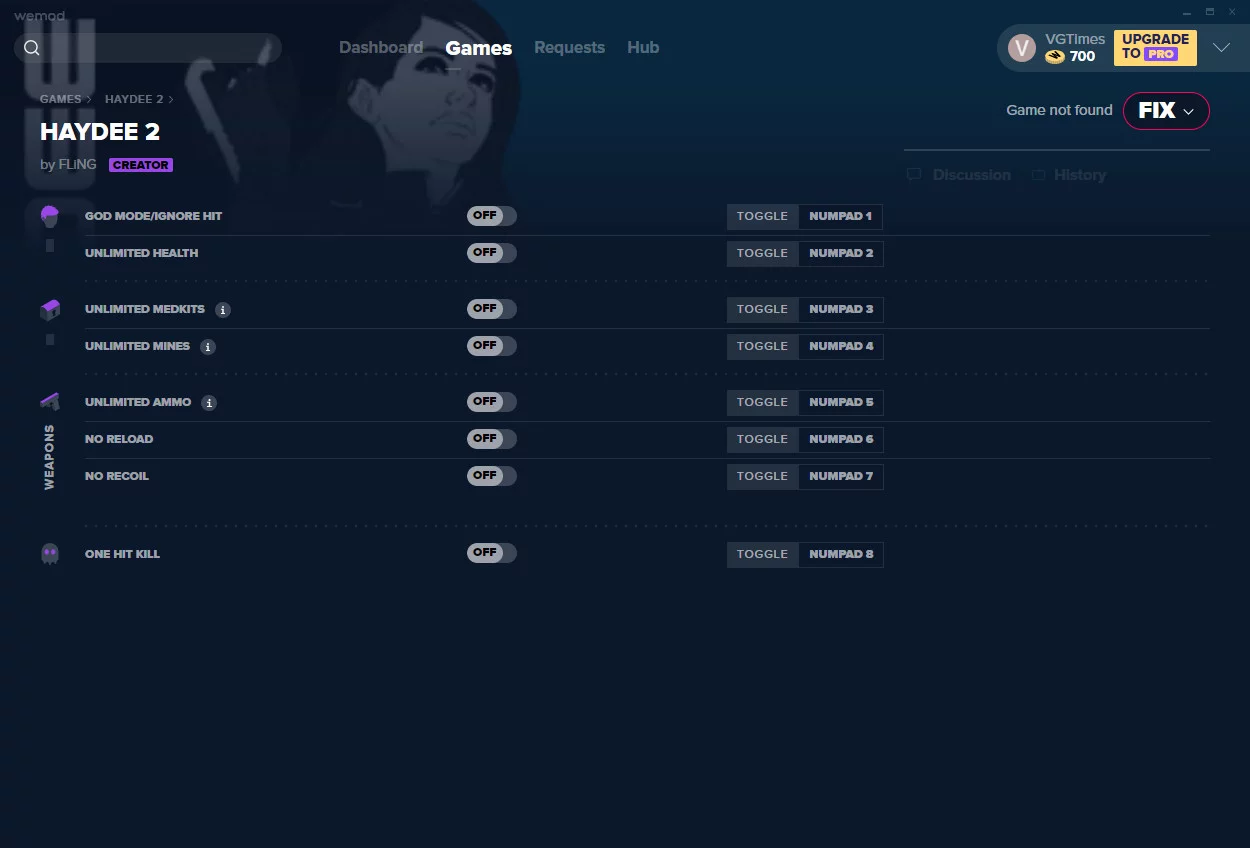Click the search input field
The height and width of the screenshot is (848, 1250).
[x=148, y=48]
